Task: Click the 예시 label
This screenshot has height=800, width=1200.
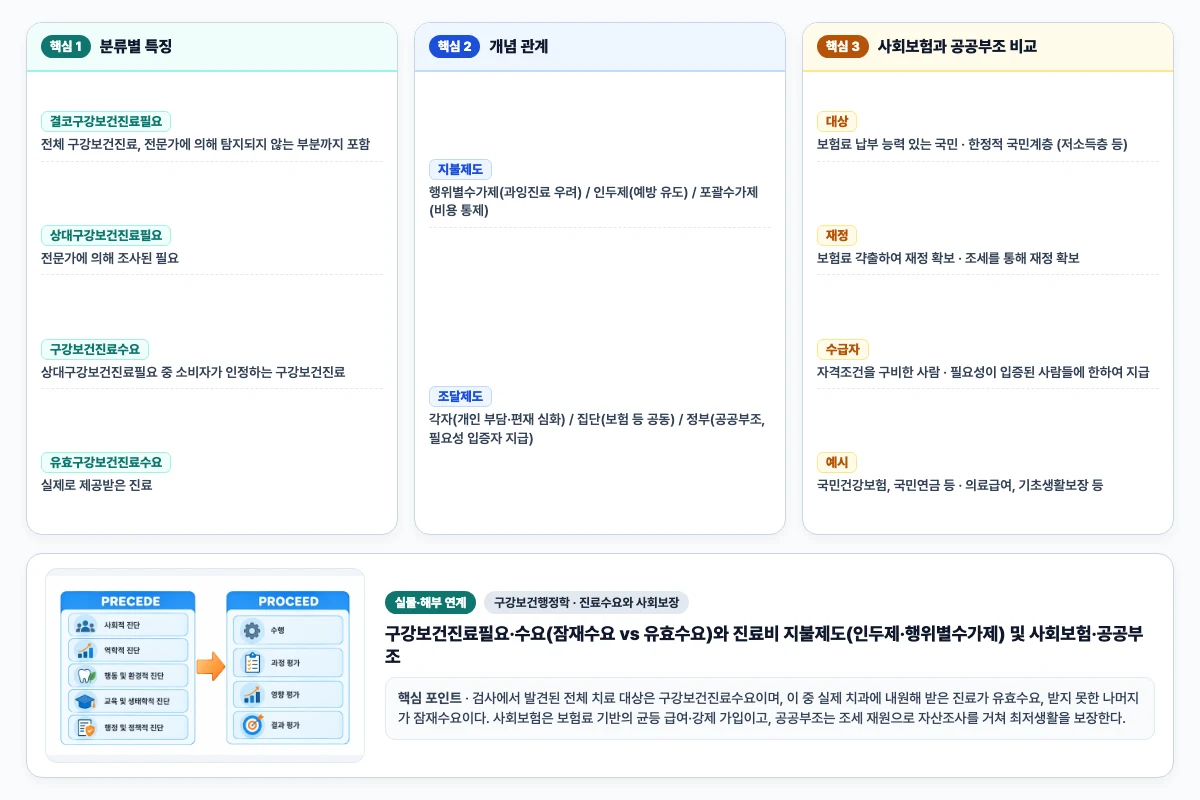Action: 837,462
